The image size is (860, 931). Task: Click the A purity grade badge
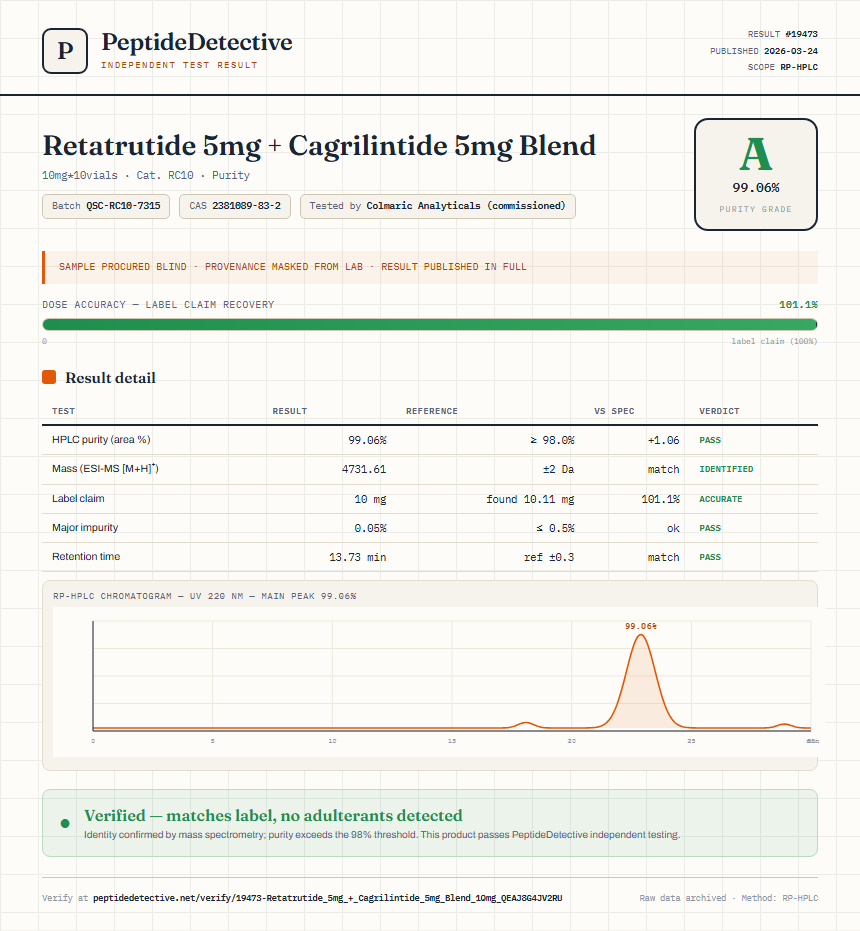[x=755, y=174]
